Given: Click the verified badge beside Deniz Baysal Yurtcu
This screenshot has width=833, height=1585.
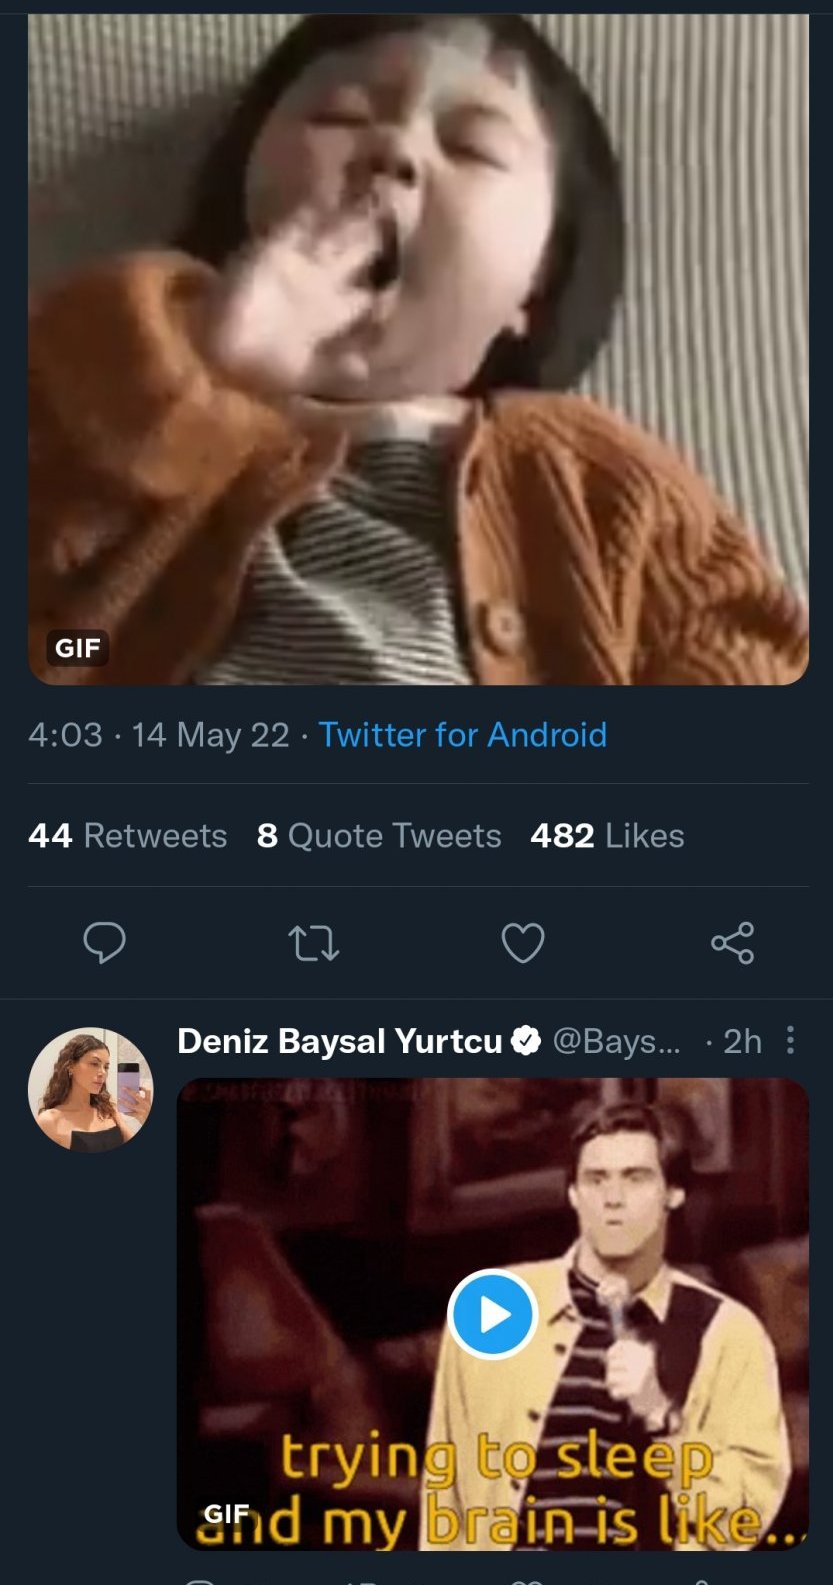Looking at the screenshot, I should 526,1041.
